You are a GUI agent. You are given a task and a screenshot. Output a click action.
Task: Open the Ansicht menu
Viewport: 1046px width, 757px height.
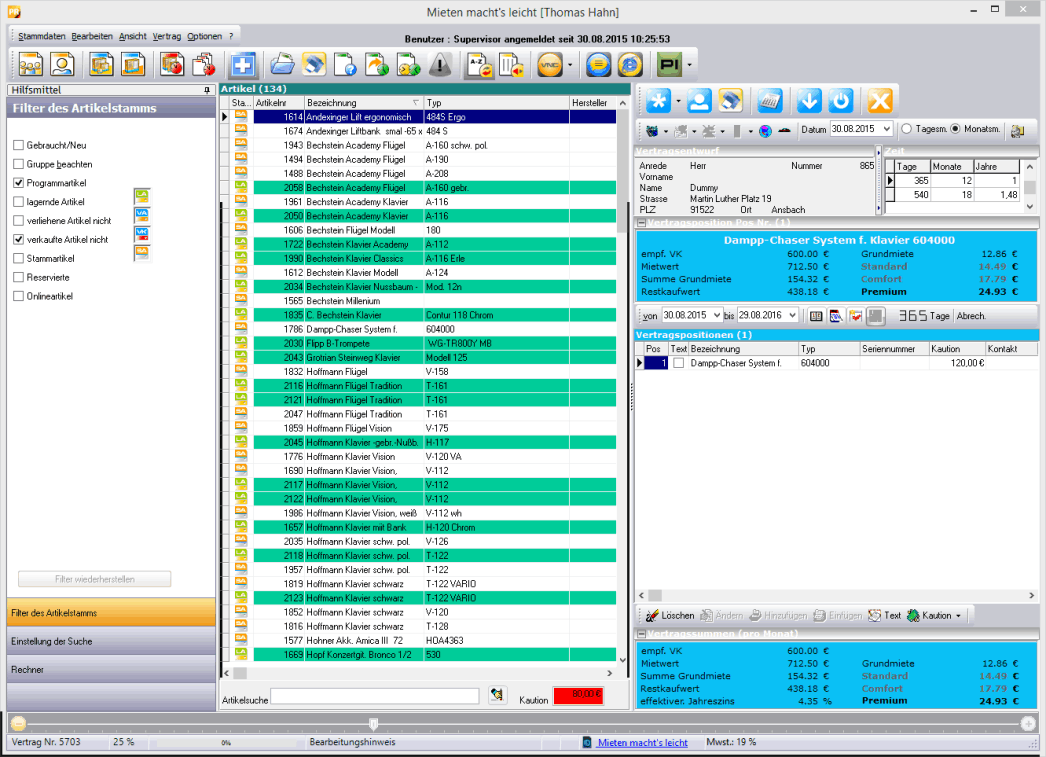(x=133, y=36)
